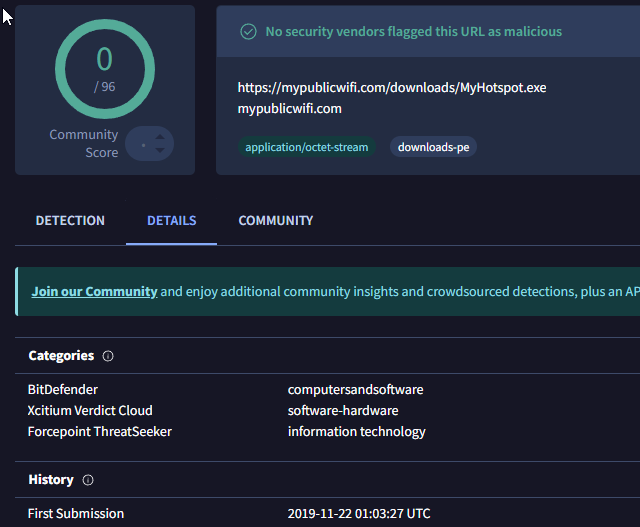Click the green check-circle status icon
Screen dimensions: 640x527
[249, 32]
